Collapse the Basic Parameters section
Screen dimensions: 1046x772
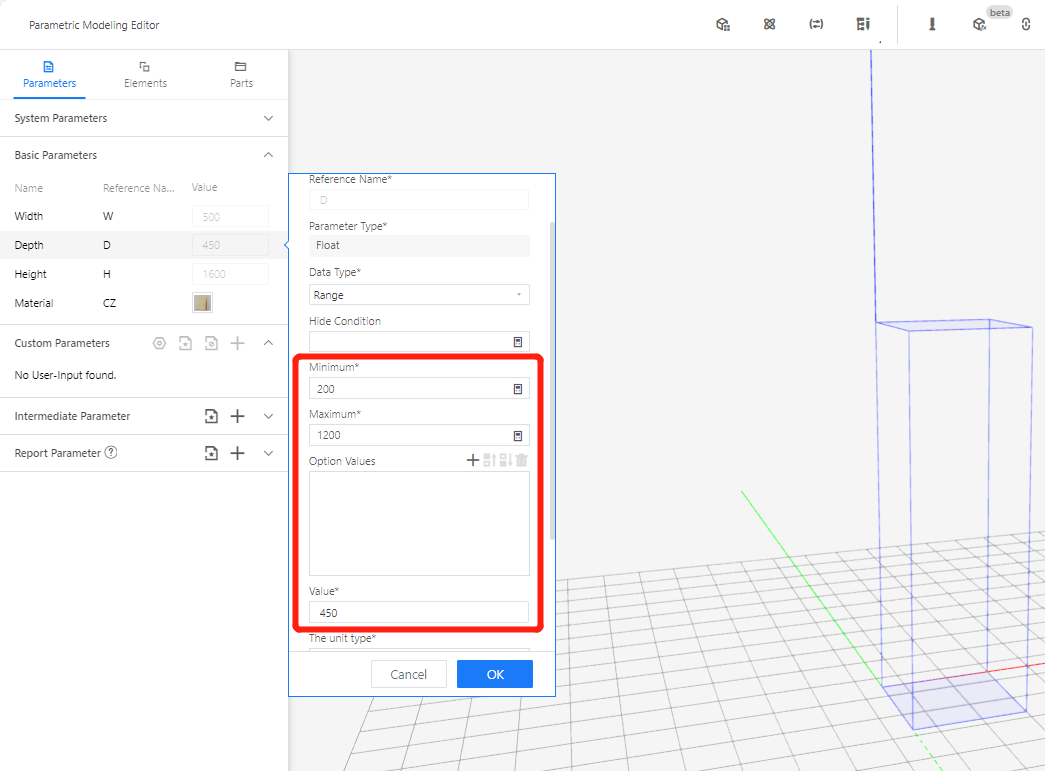268,155
